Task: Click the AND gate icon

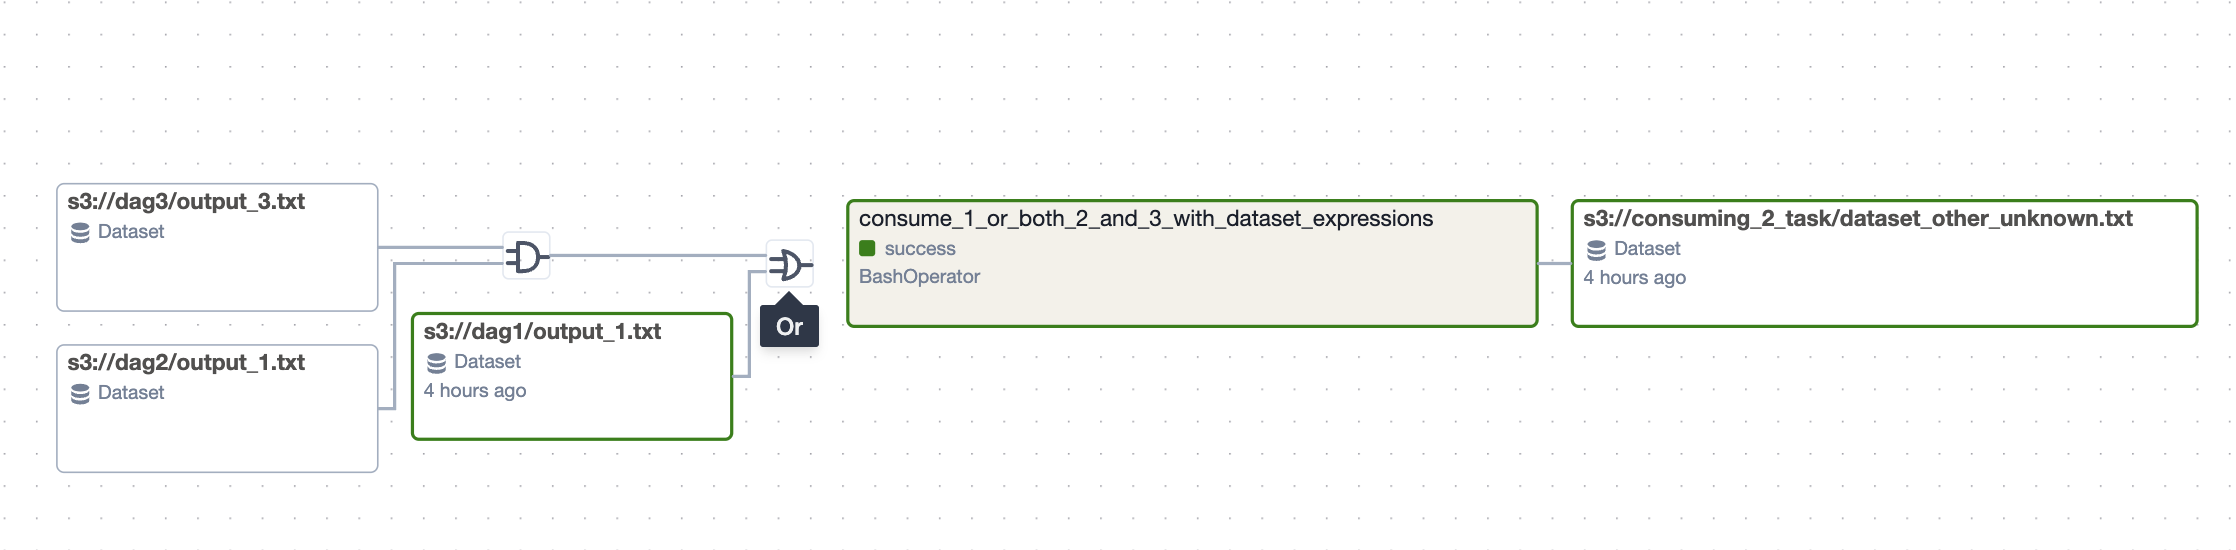Action: tap(527, 257)
